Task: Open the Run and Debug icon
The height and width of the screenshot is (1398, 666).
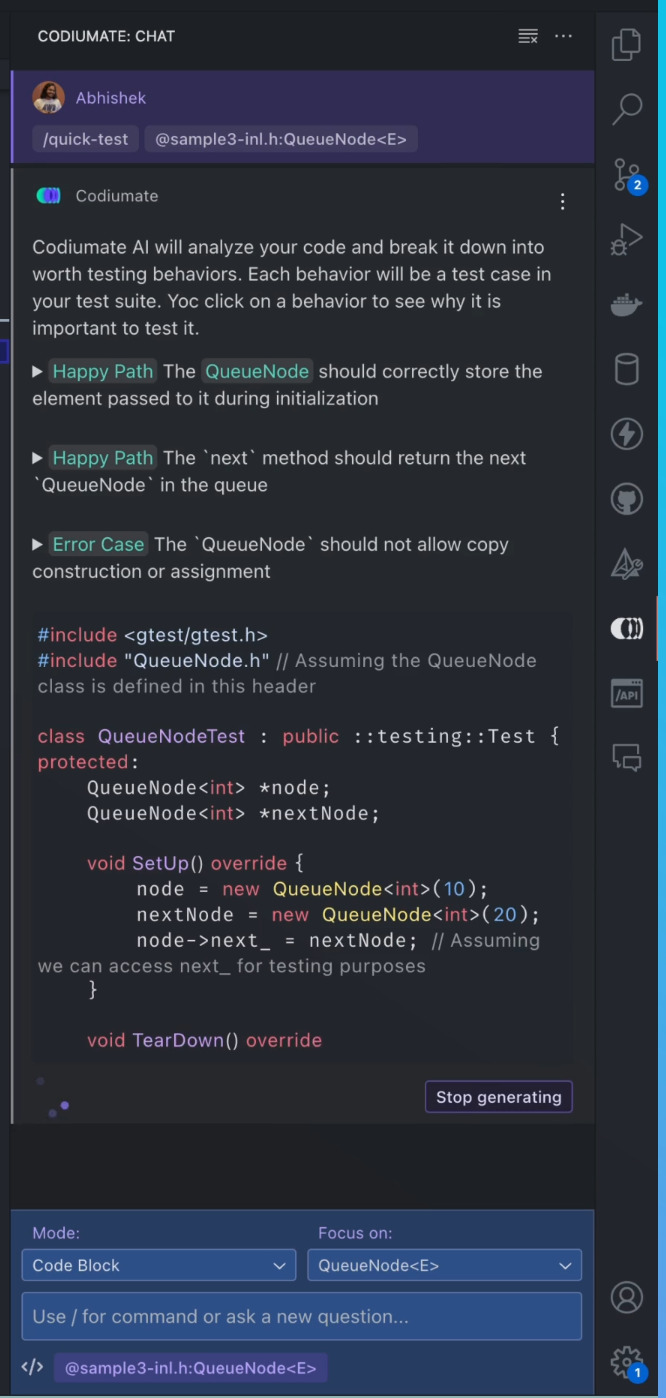Action: click(626, 240)
